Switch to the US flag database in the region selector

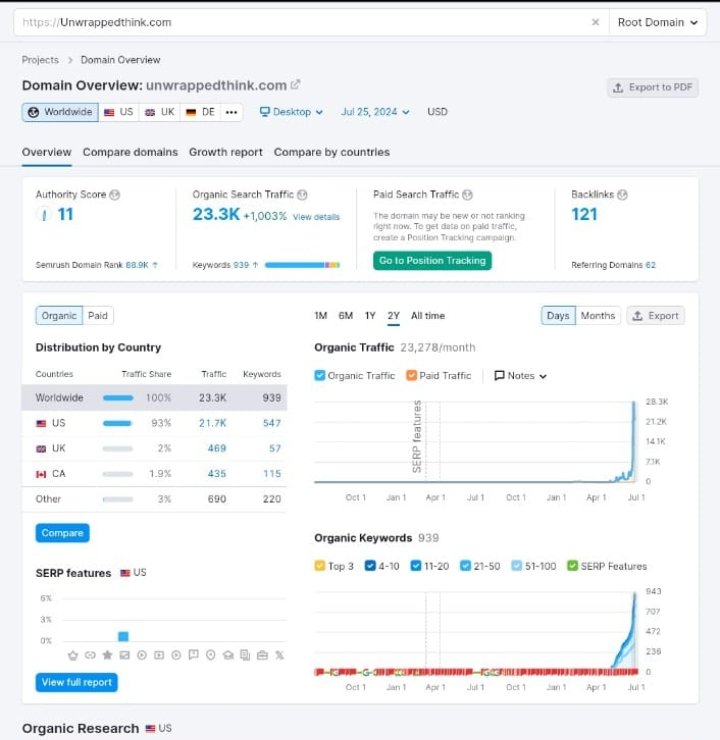point(119,112)
